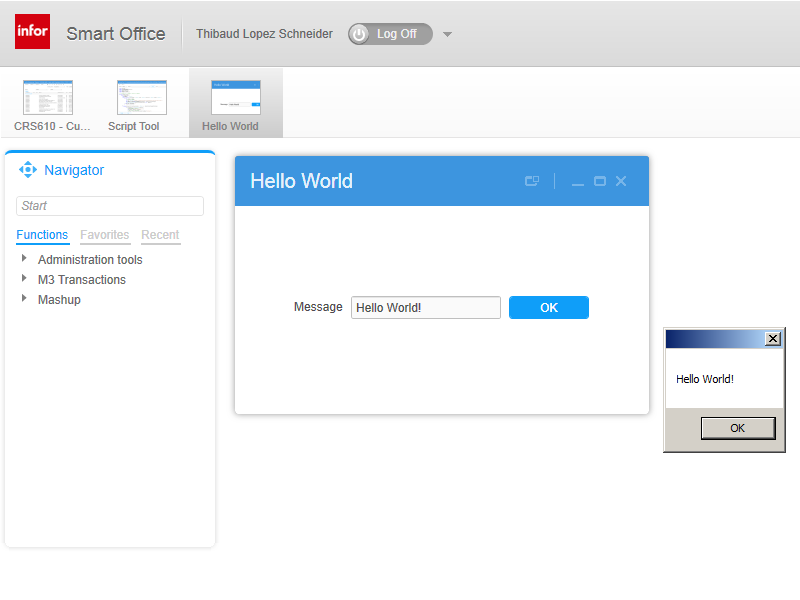This screenshot has height=600, width=800.
Task: Click the Hello World window widget icon
Action: pyautogui.click(x=532, y=181)
